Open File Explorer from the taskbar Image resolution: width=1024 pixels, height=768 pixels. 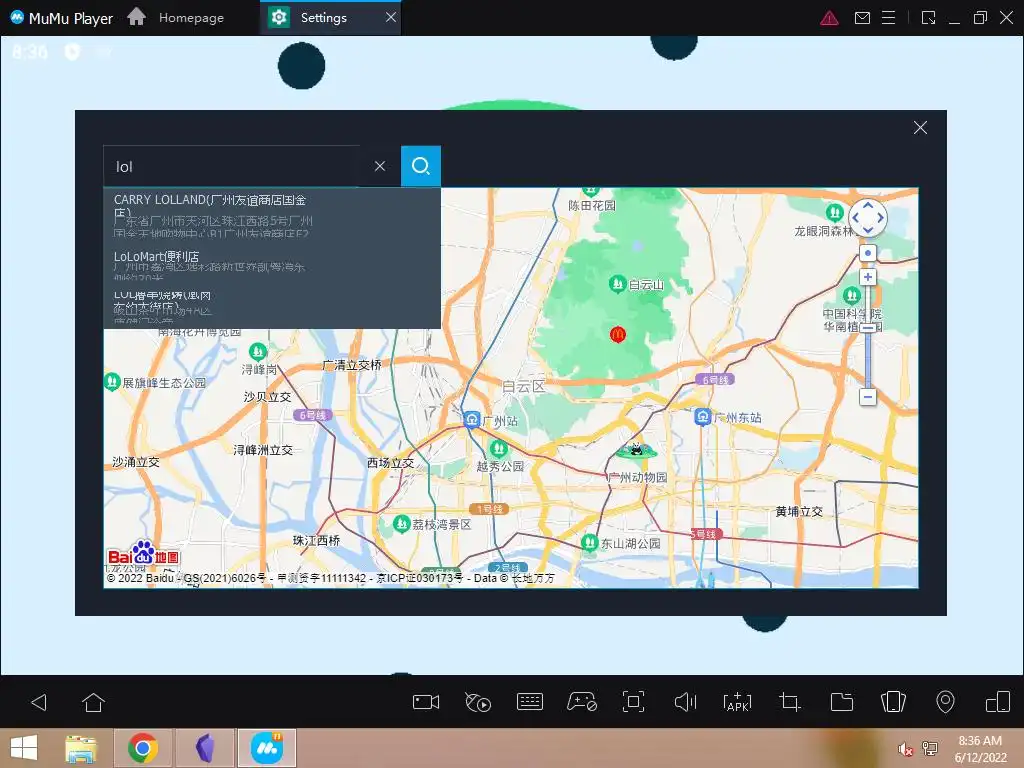tap(81, 748)
